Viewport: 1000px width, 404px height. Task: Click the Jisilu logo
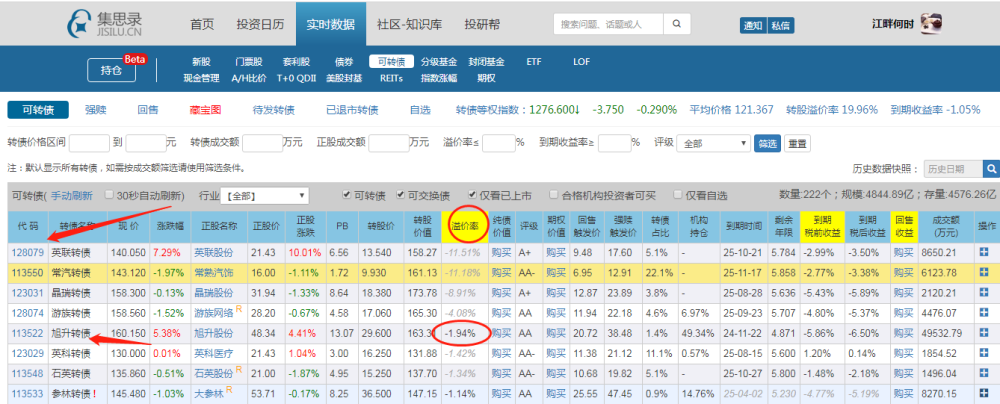click(x=107, y=23)
